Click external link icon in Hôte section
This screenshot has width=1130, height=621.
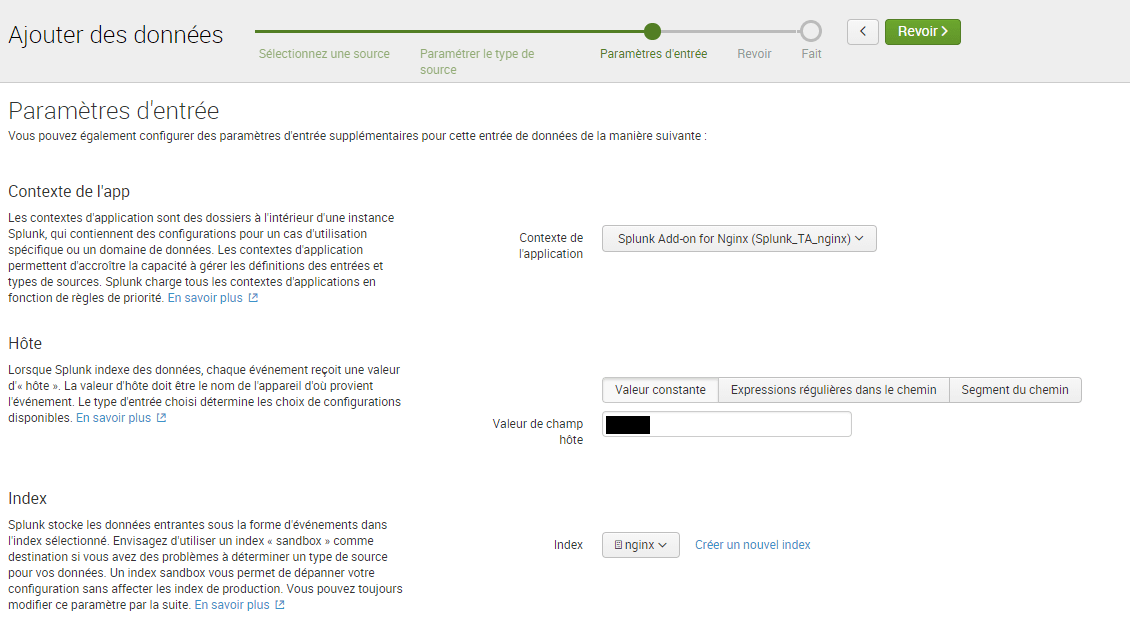point(161,418)
